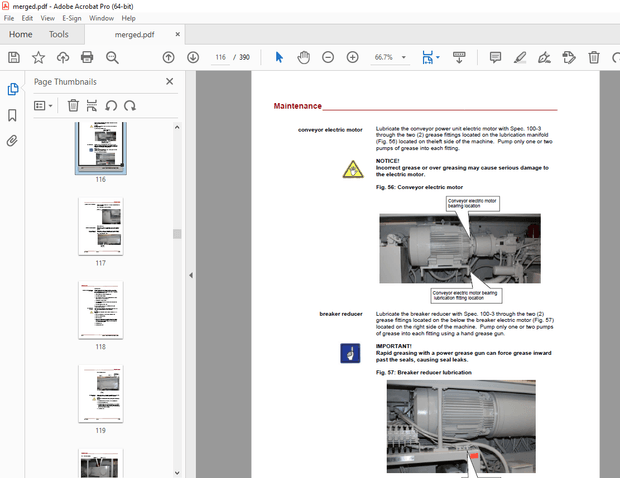620x478 pixels.
Task: Switch to the Home tab
Action: (21, 34)
